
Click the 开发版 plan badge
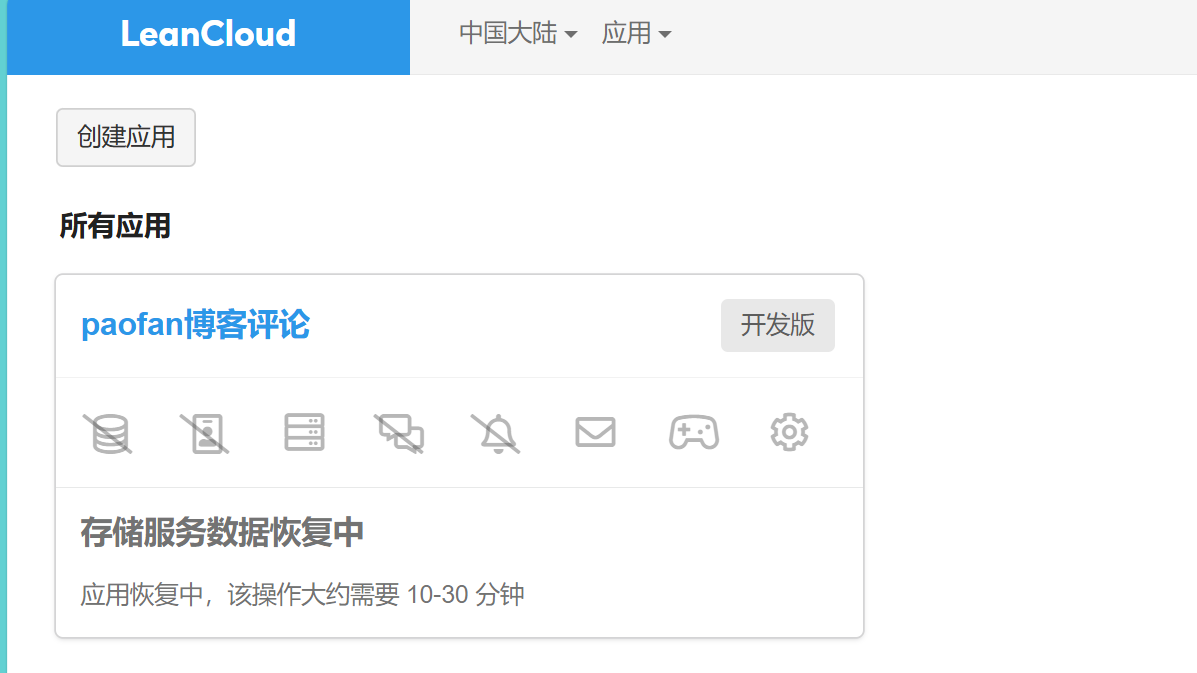pyautogui.click(x=778, y=325)
